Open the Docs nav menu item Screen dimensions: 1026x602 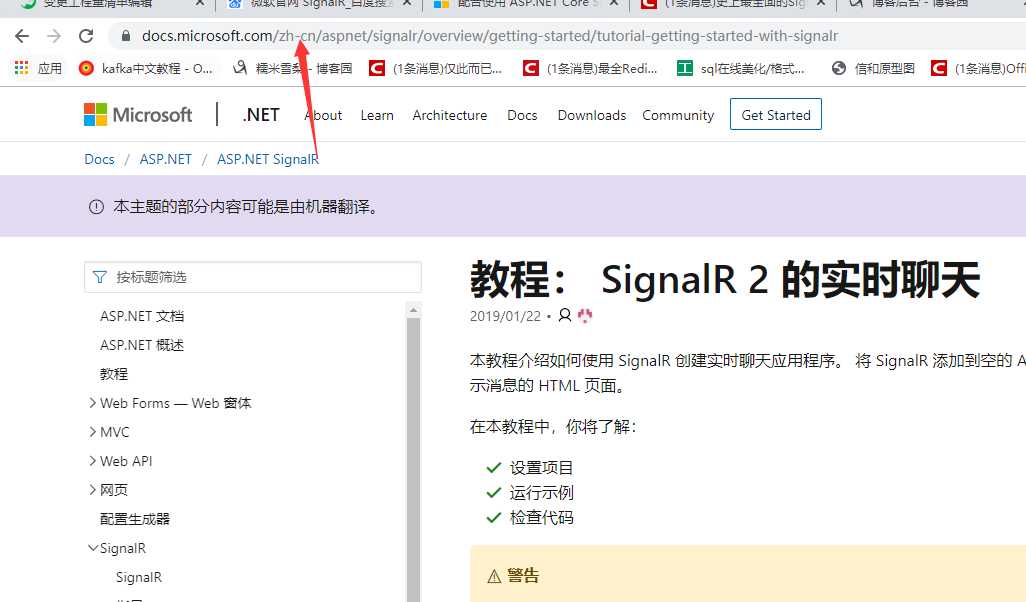(522, 115)
